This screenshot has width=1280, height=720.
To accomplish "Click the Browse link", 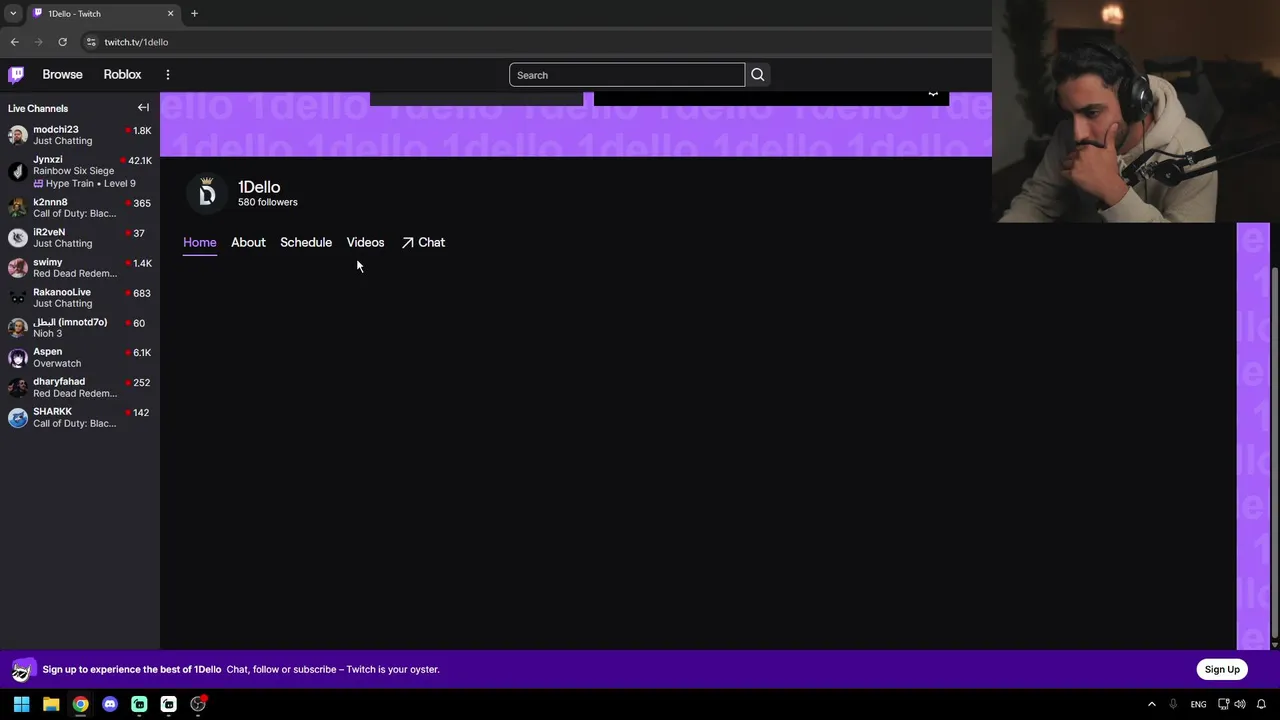I will (62, 75).
